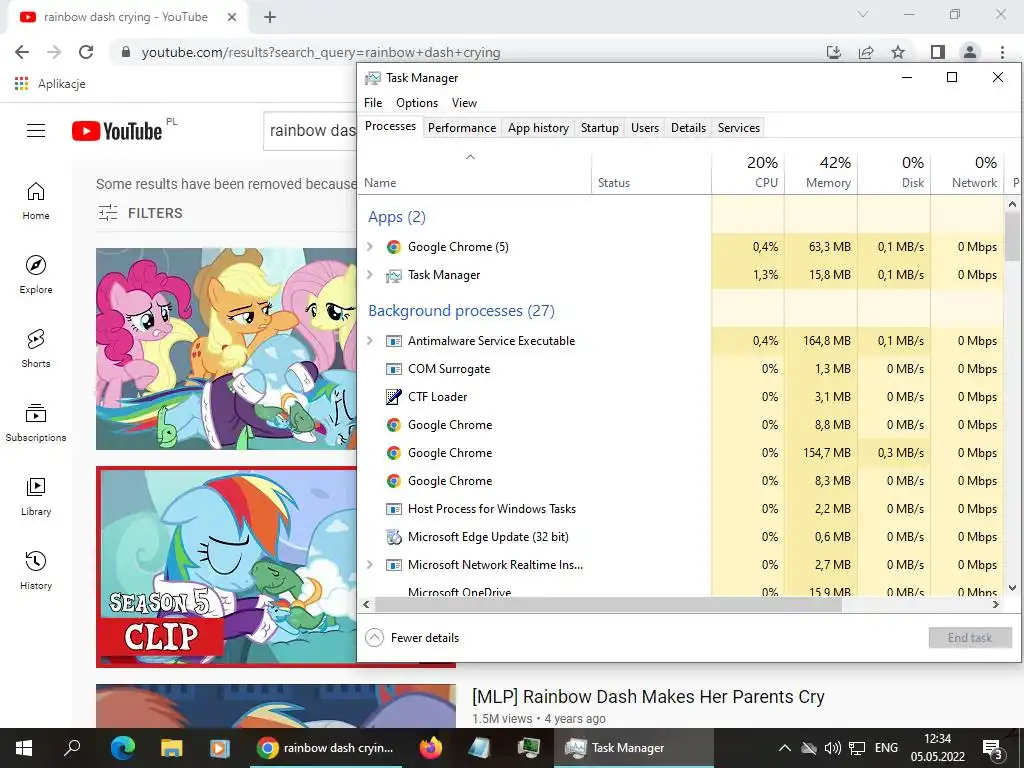Screen dimensions: 1024x768
Task: Open the Season 5 Clip video thumbnail
Action: coord(227,567)
